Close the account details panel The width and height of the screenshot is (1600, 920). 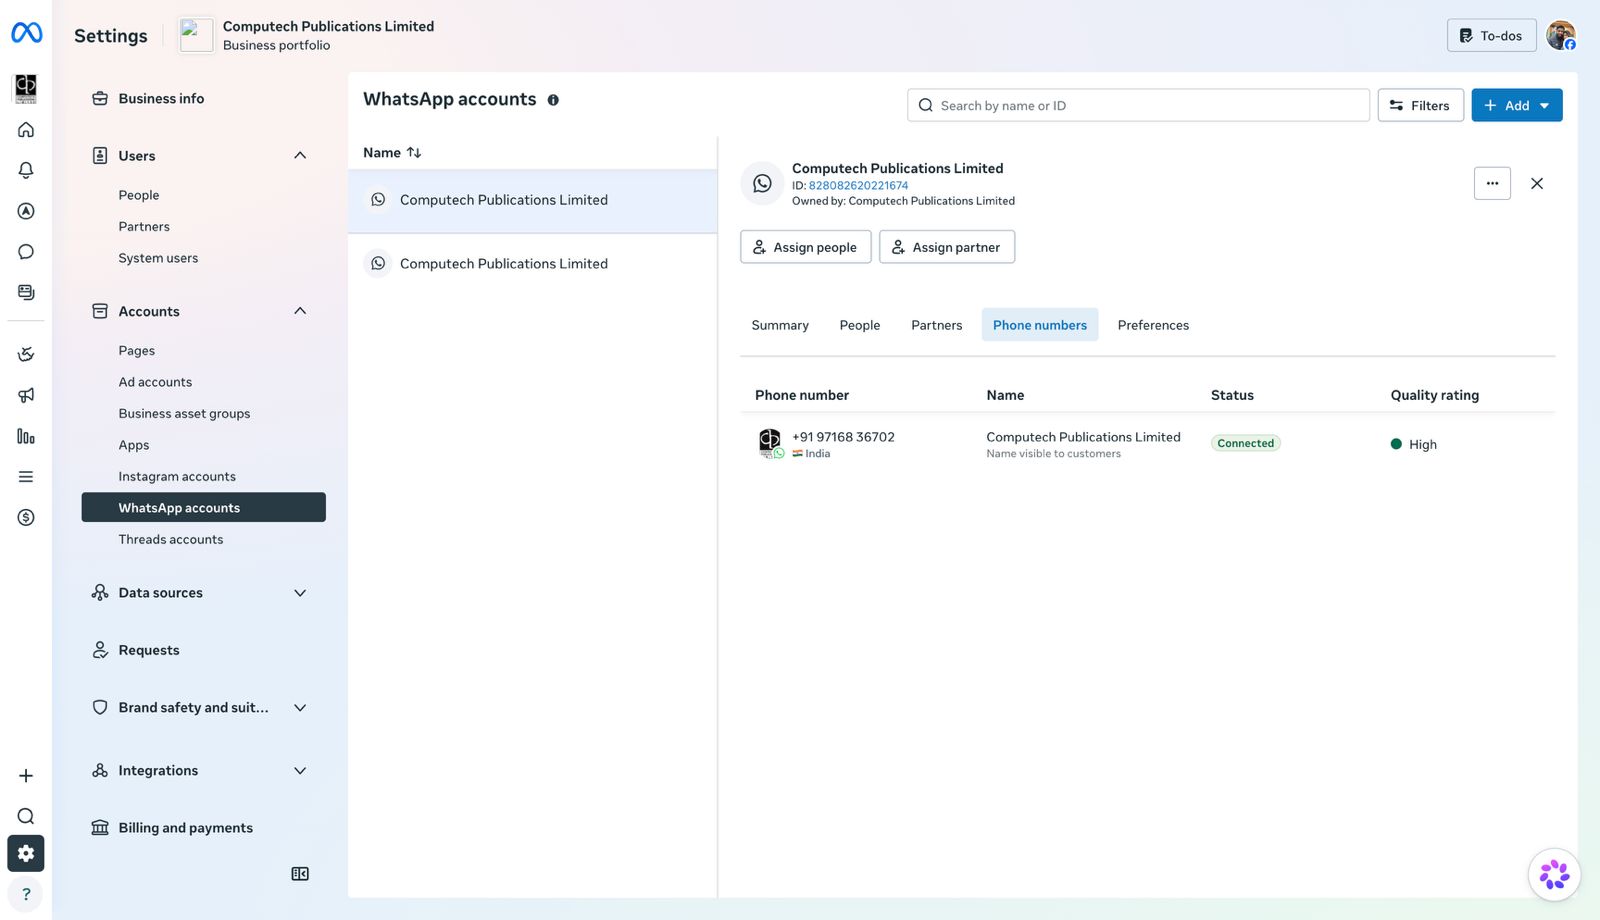[1537, 183]
